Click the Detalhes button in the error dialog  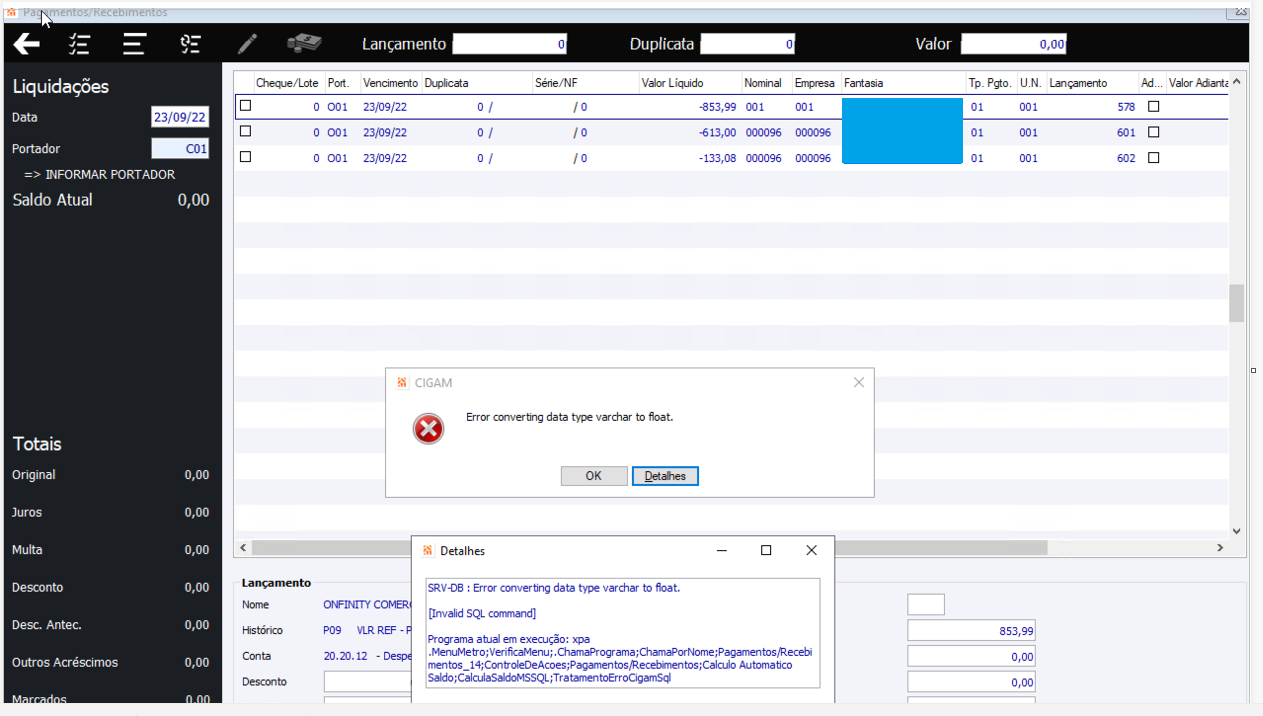pyautogui.click(x=665, y=476)
